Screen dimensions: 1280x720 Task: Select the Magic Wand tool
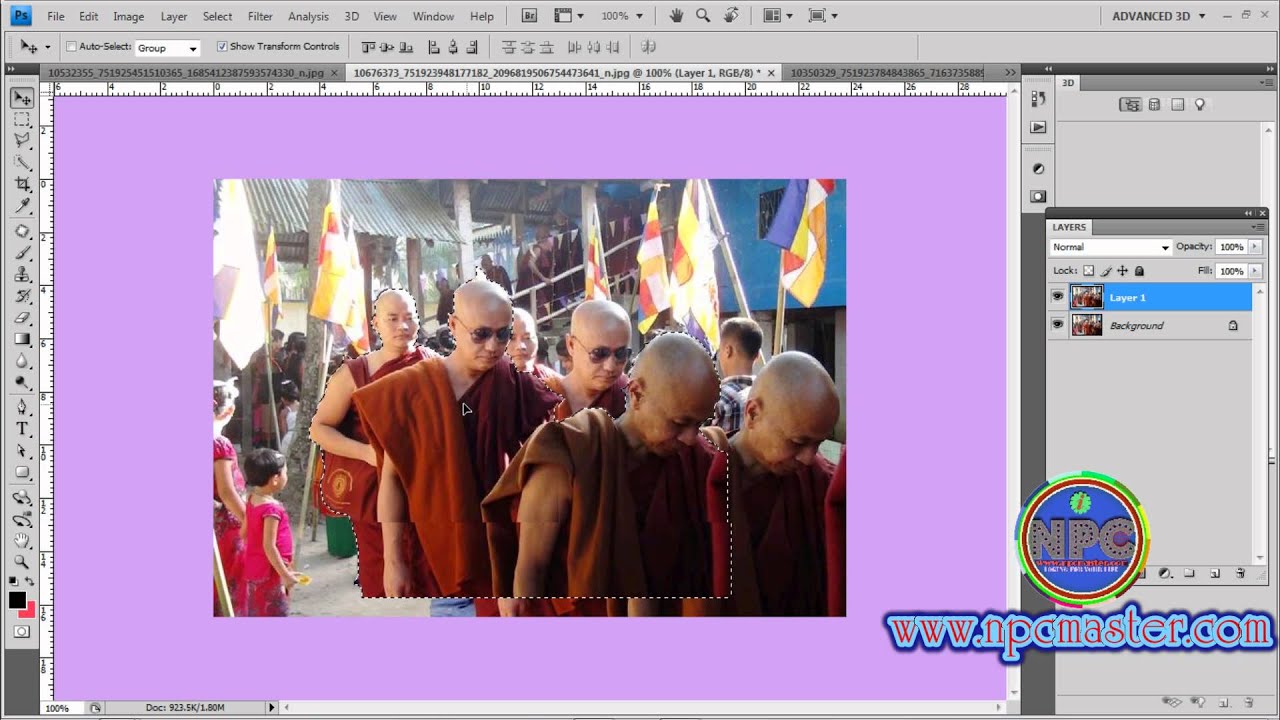22,163
